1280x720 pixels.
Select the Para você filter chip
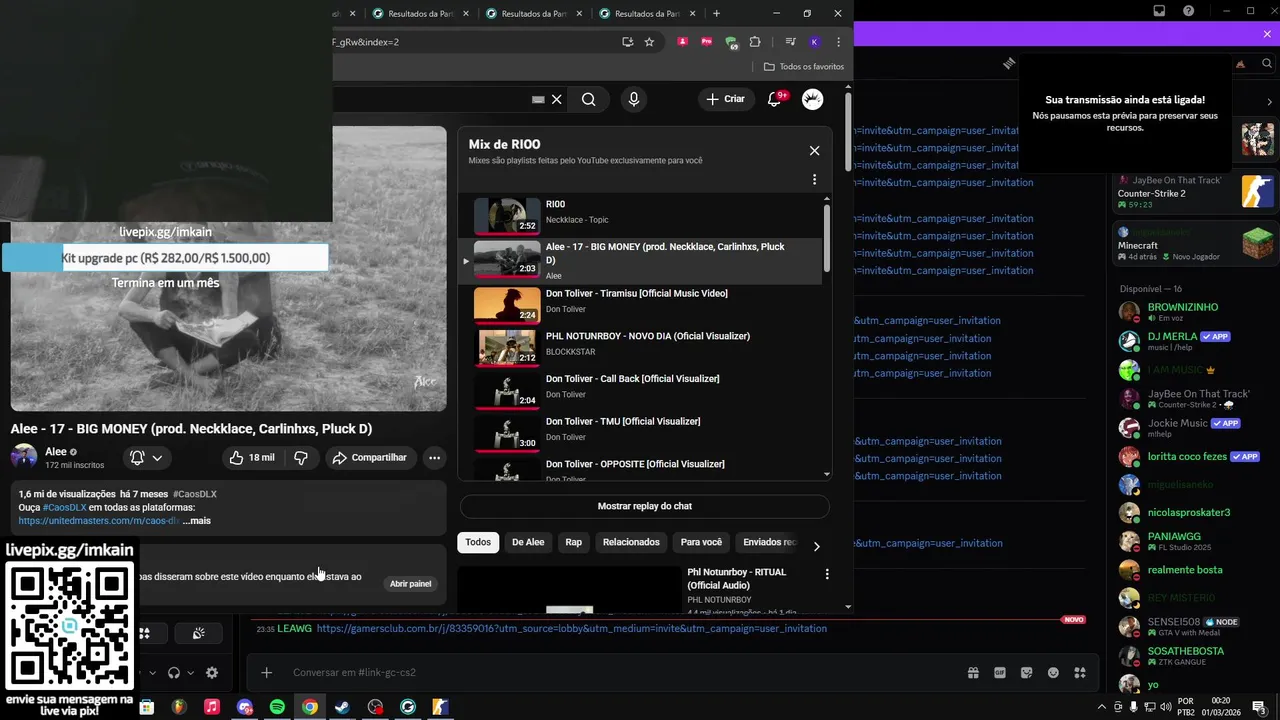(x=701, y=542)
